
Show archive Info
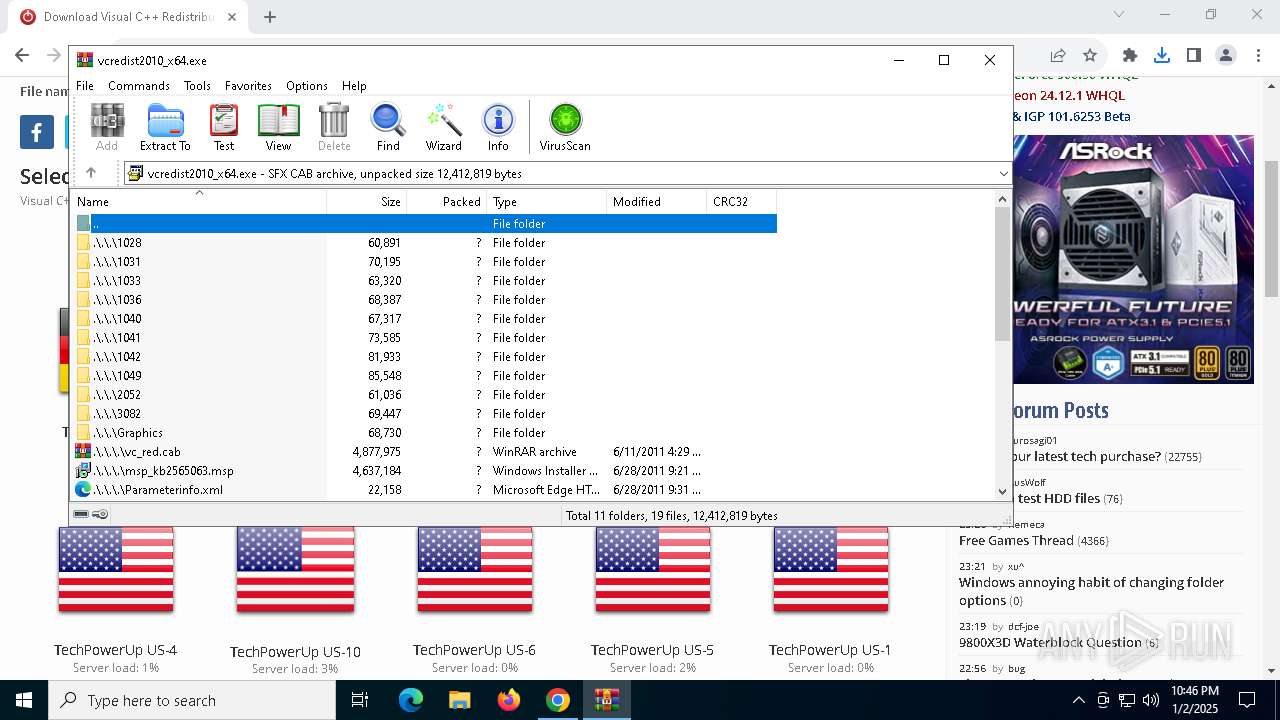498,127
